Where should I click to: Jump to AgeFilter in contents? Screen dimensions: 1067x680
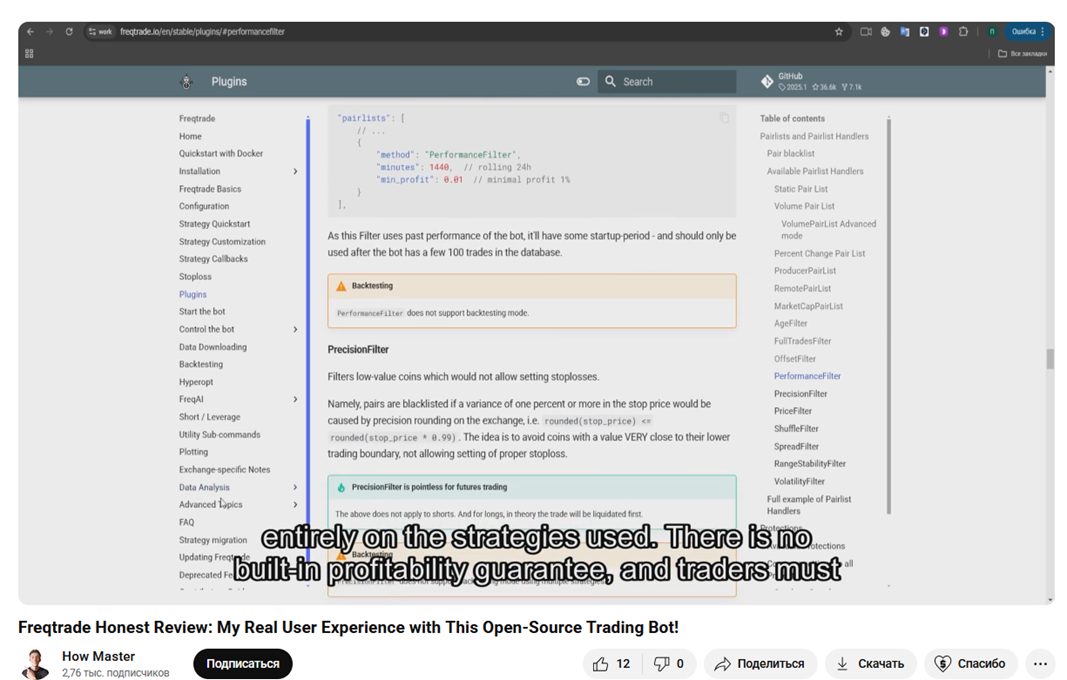click(791, 324)
